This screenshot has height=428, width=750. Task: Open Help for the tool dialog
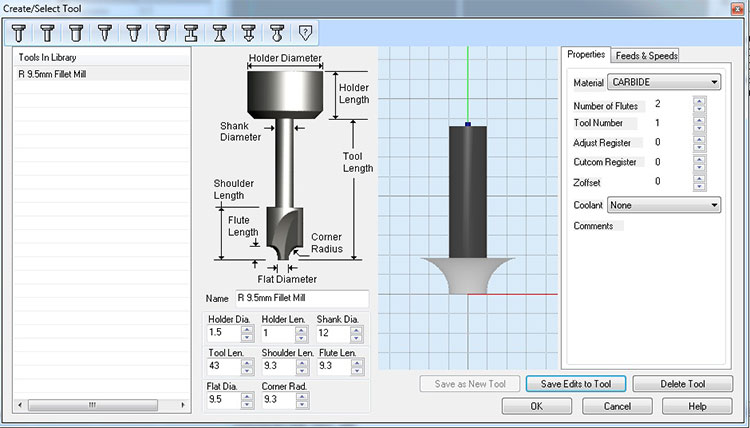pyautogui.click(x=697, y=406)
